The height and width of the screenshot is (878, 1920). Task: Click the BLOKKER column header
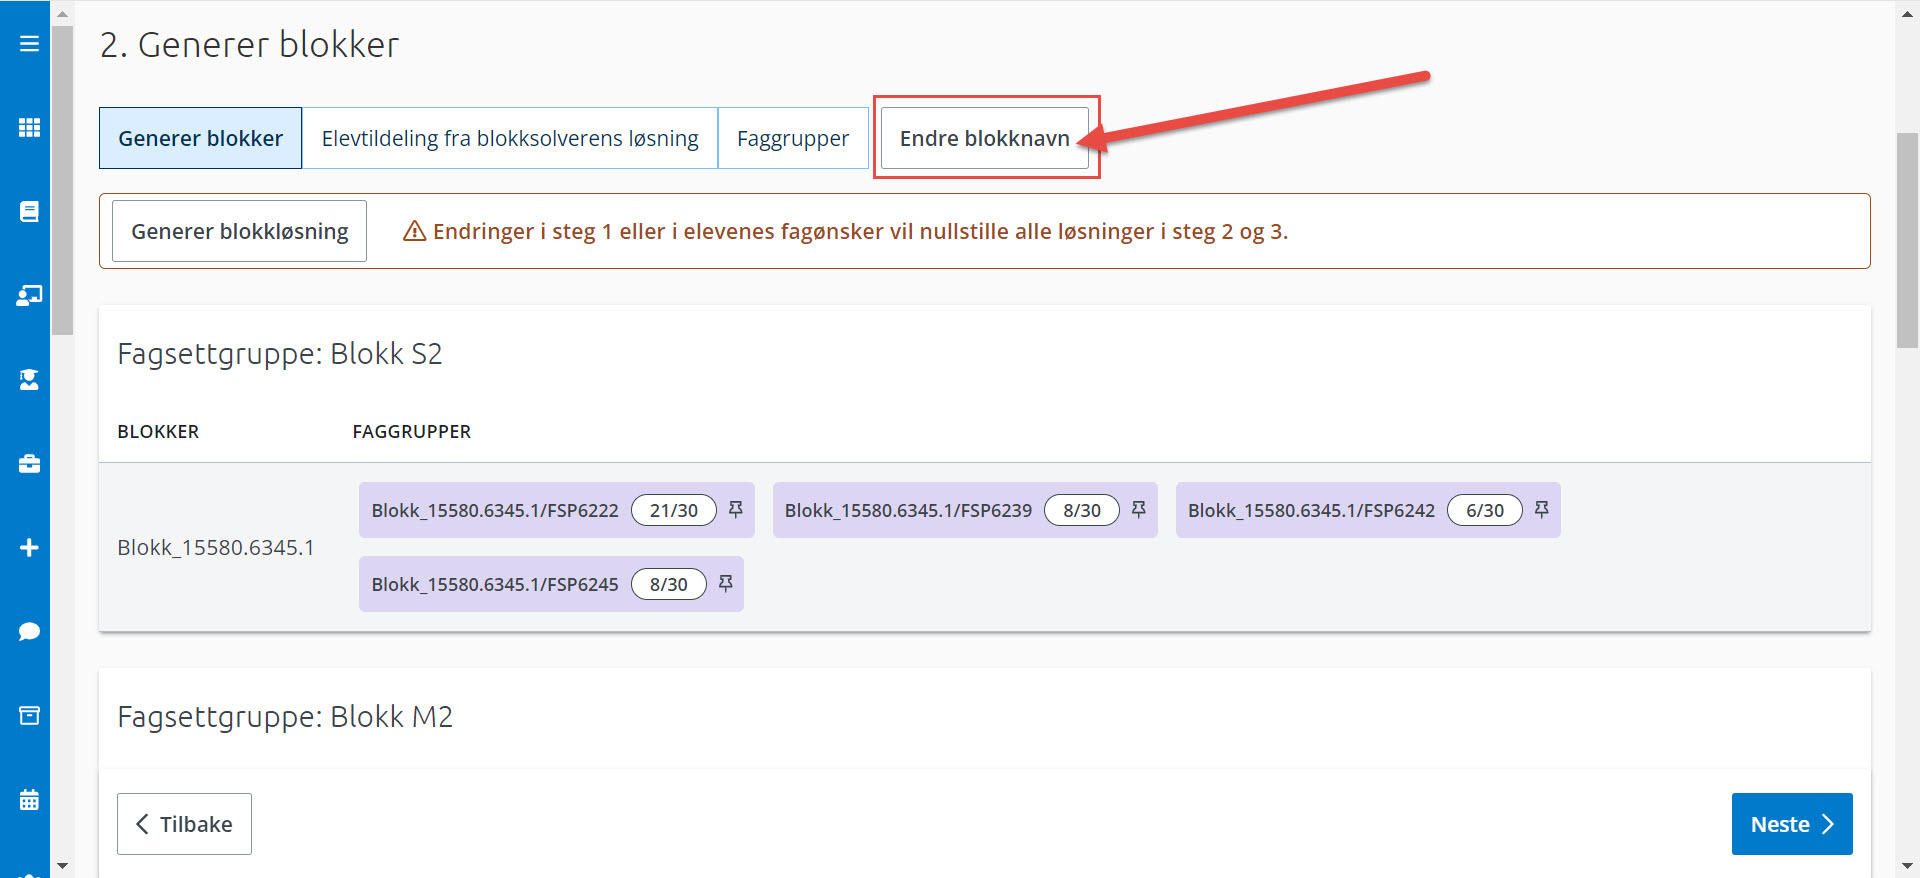(158, 432)
